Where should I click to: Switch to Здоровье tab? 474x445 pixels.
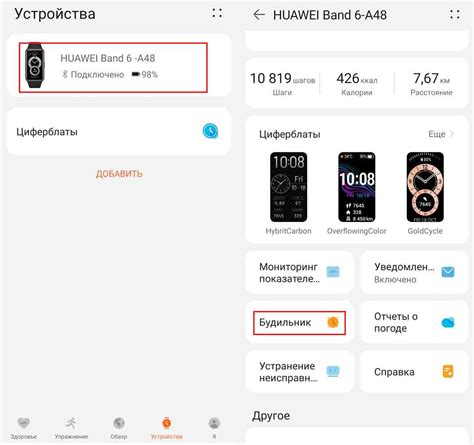click(x=24, y=428)
